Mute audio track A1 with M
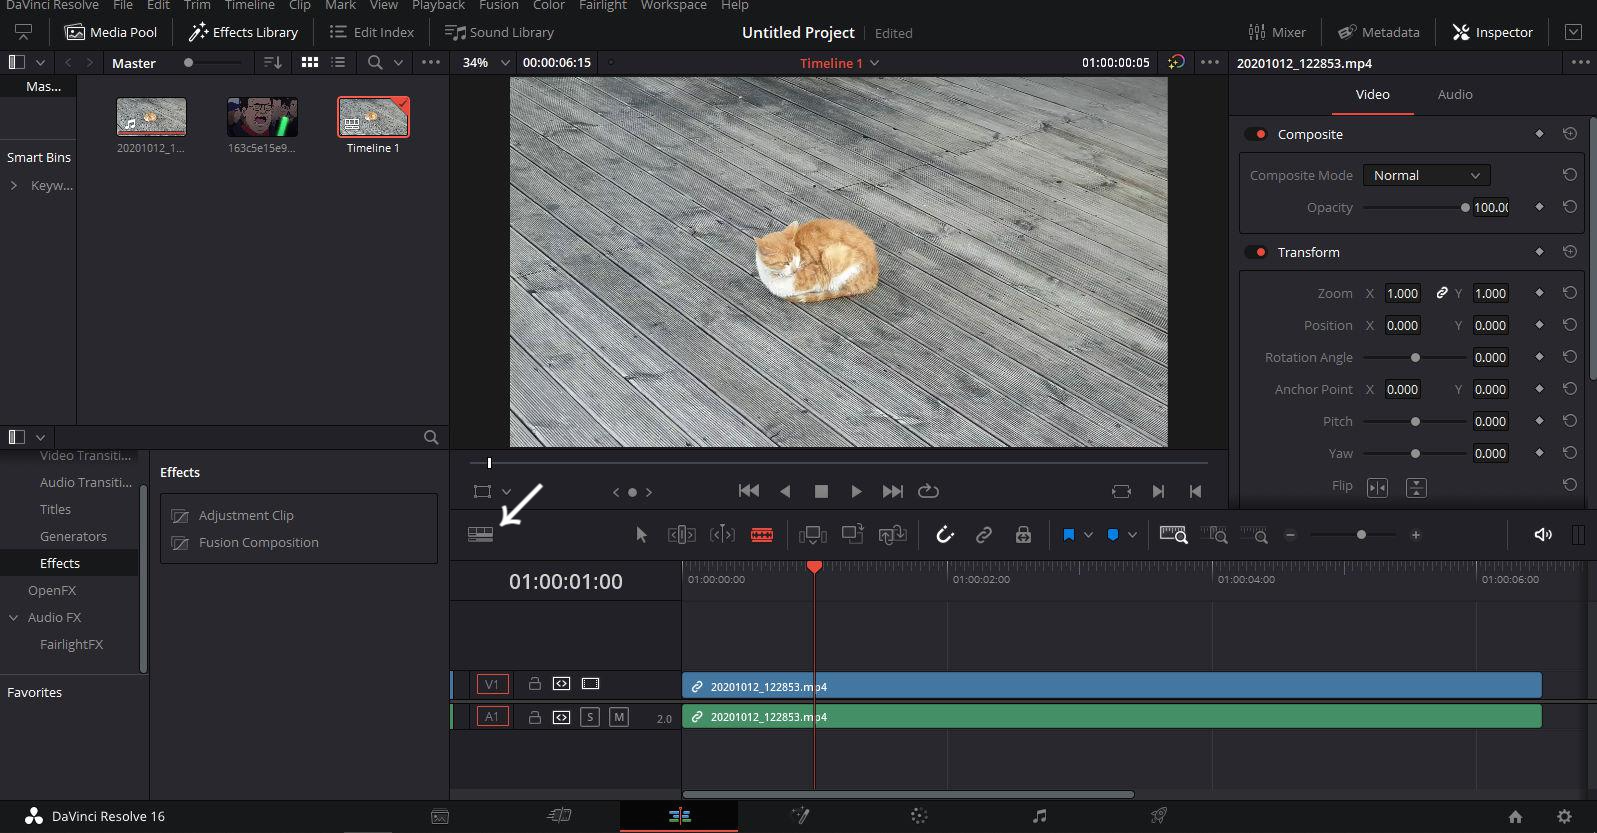 (619, 717)
